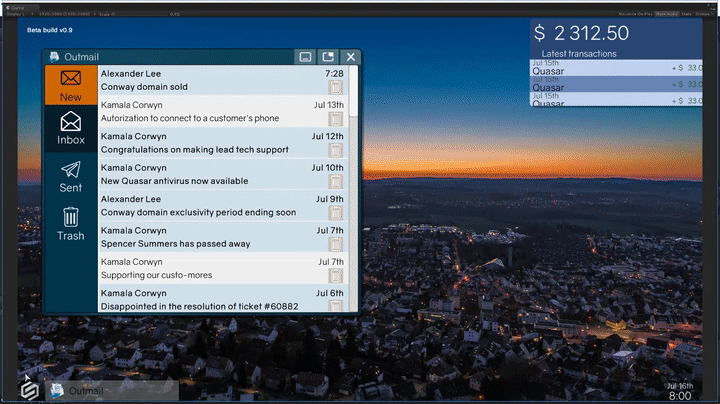Trash the 'Supporting our custo-mores' email
This screenshot has width=720, height=404.
[x=336, y=275]
